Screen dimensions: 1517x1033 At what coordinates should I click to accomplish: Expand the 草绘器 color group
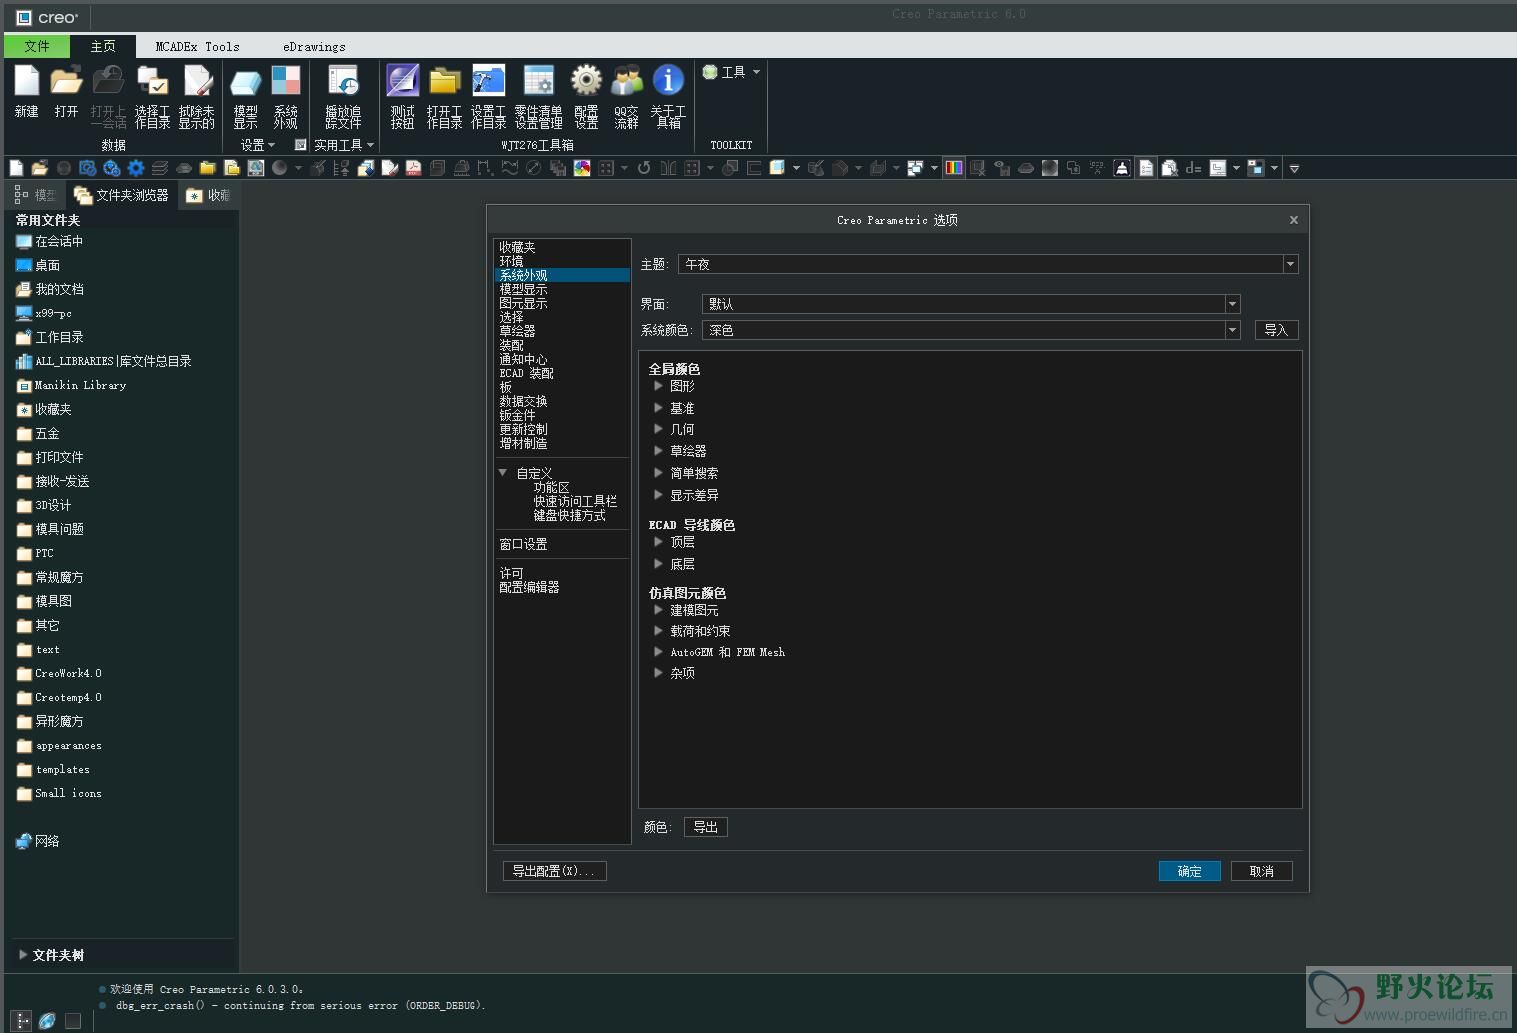click(x=658, y=451)
